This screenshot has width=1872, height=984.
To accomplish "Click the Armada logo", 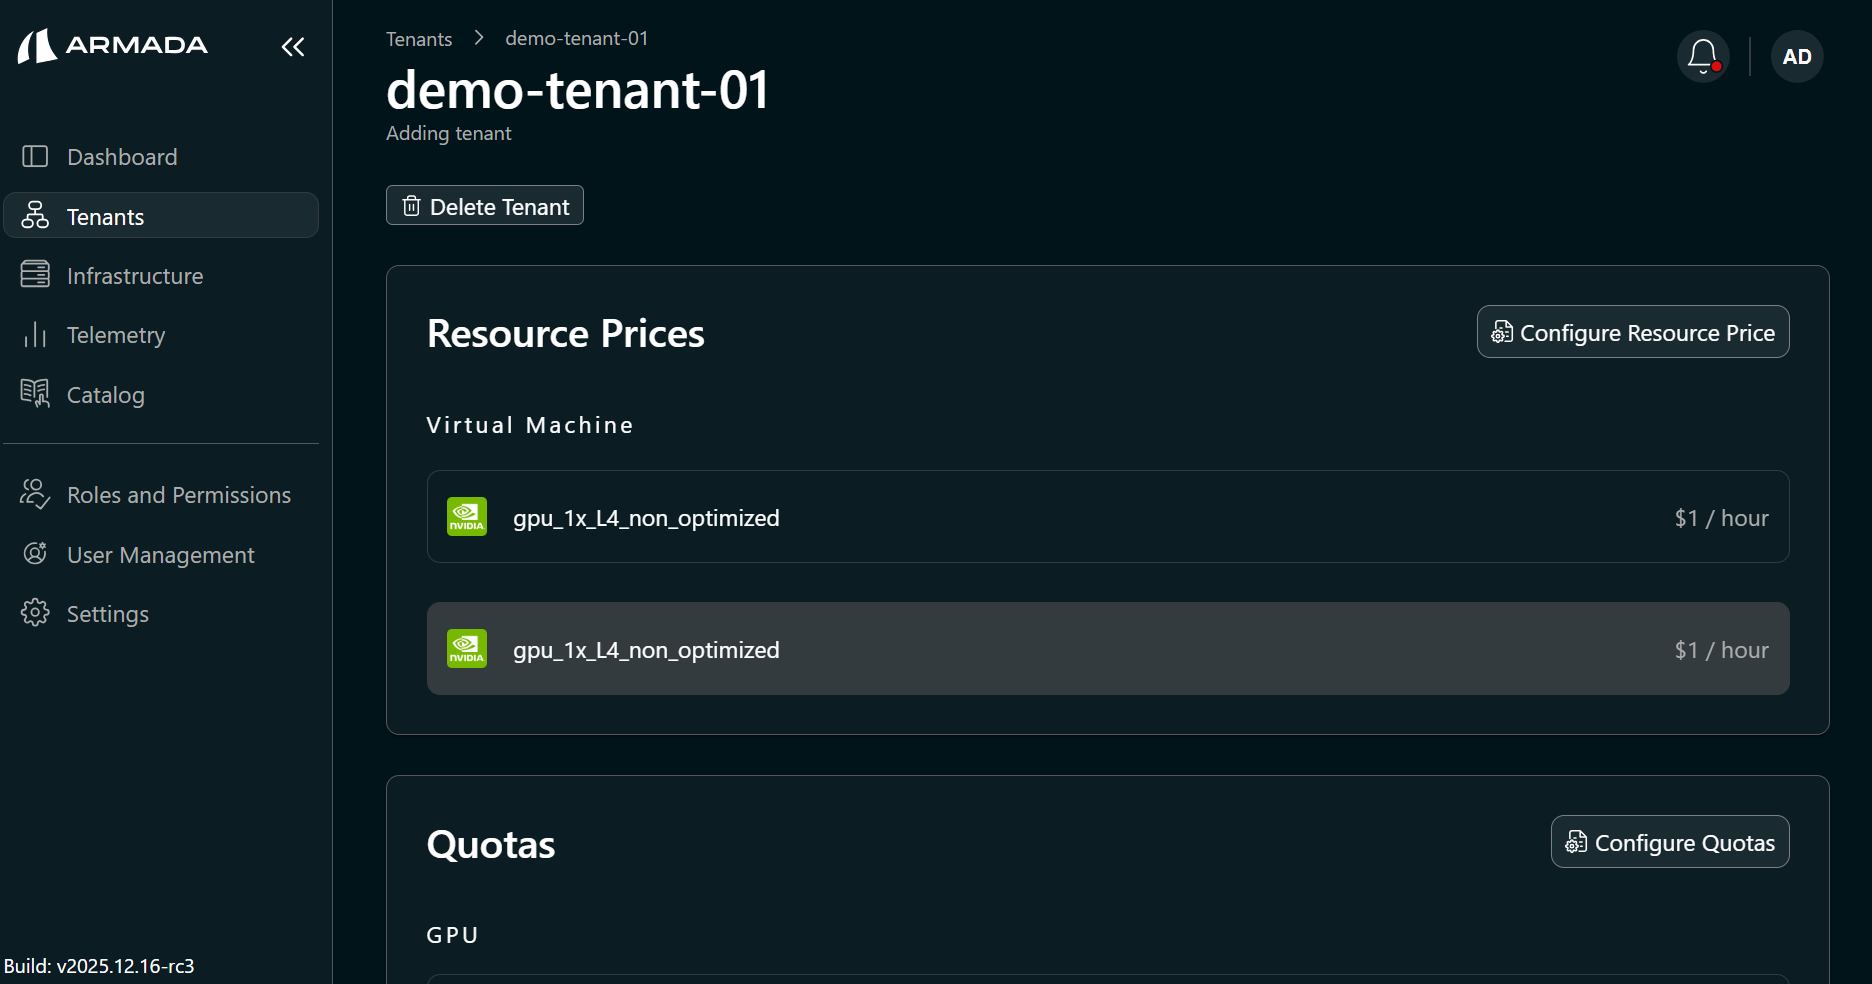I will 112,45.
